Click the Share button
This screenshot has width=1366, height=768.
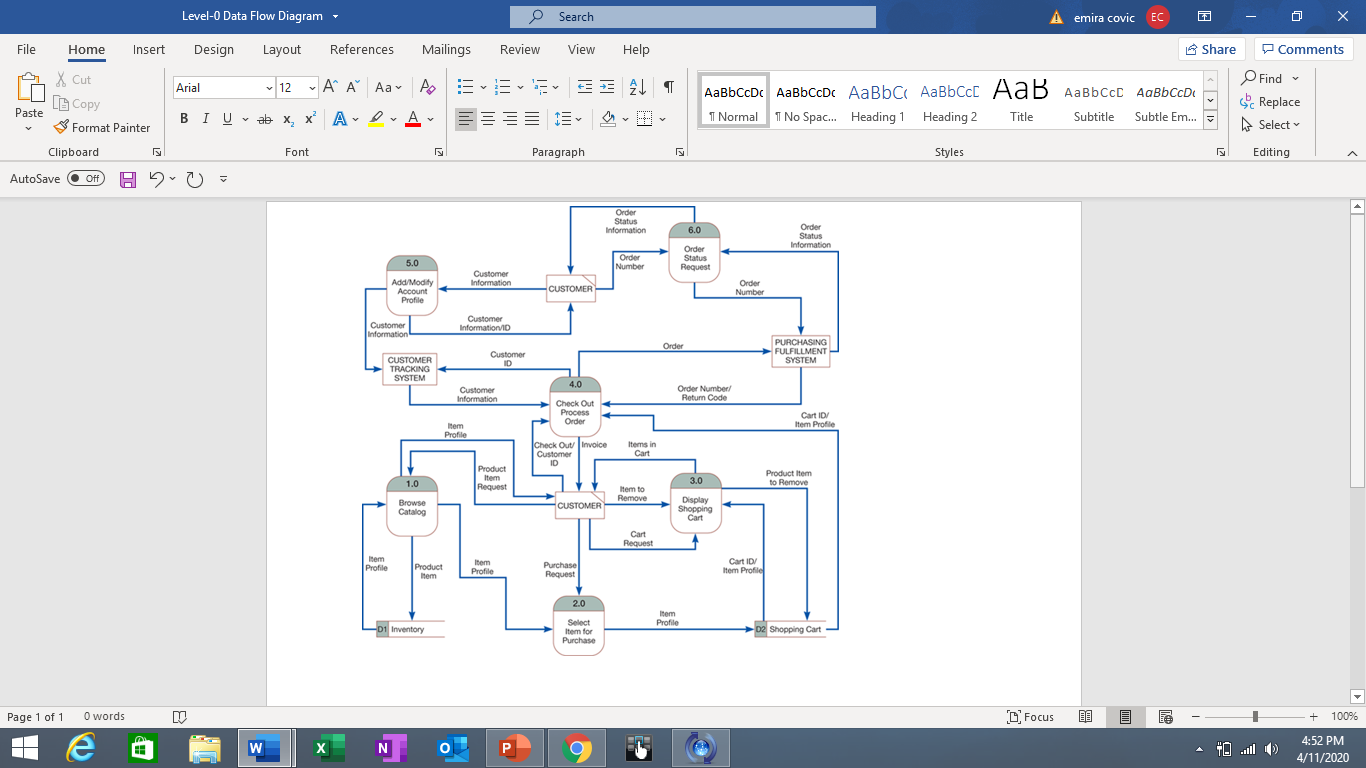(x=1210, y=49)
